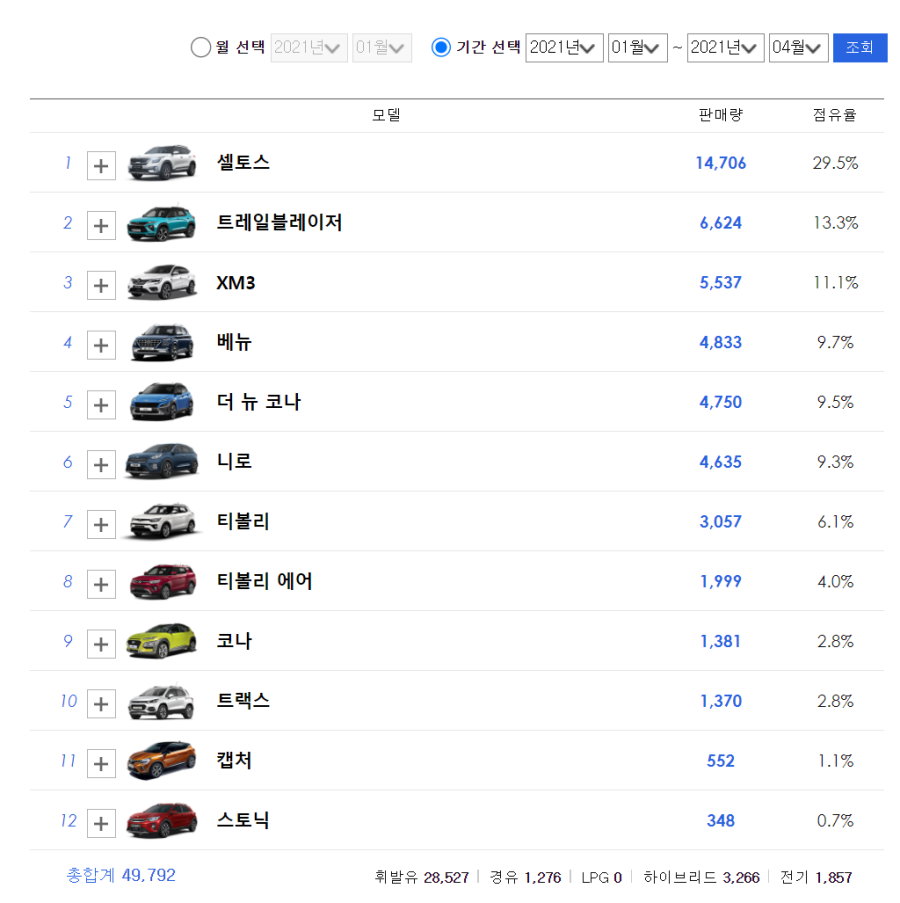Click the 4,833 sales figure
The height and width of the screenshot is (903, 900).
720,343
